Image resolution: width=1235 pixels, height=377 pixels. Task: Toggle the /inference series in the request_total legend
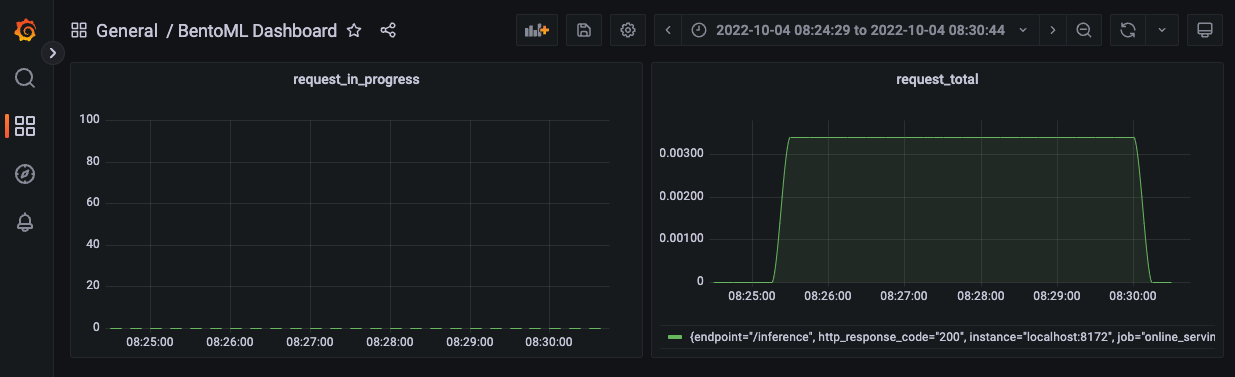pos(952,338)
